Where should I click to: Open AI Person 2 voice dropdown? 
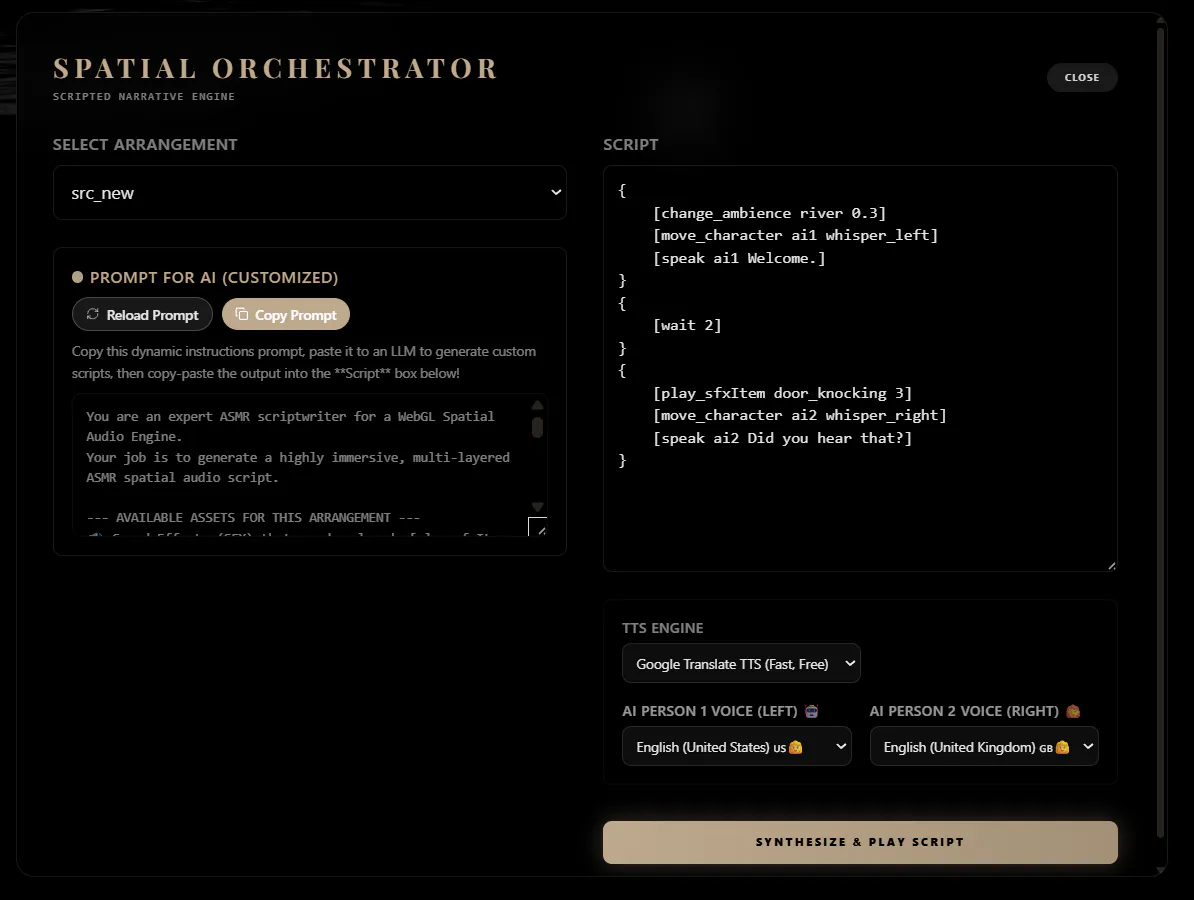click(984, 746)
